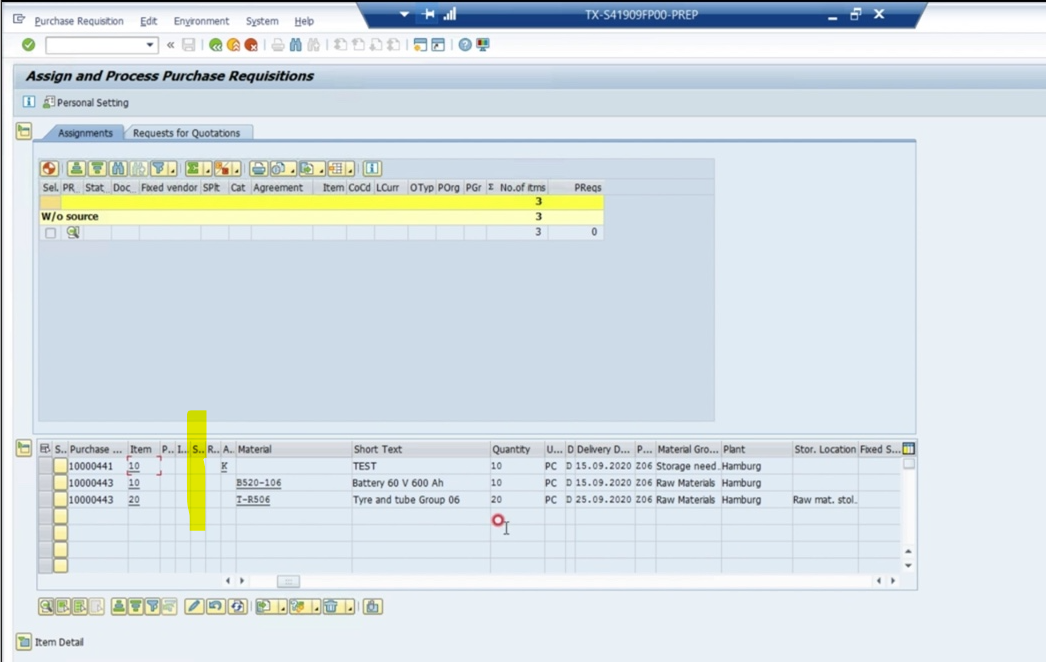Click the Set Filter icon in bottom toolbar
1046x662 pixels.
click(x=153, y=607)
